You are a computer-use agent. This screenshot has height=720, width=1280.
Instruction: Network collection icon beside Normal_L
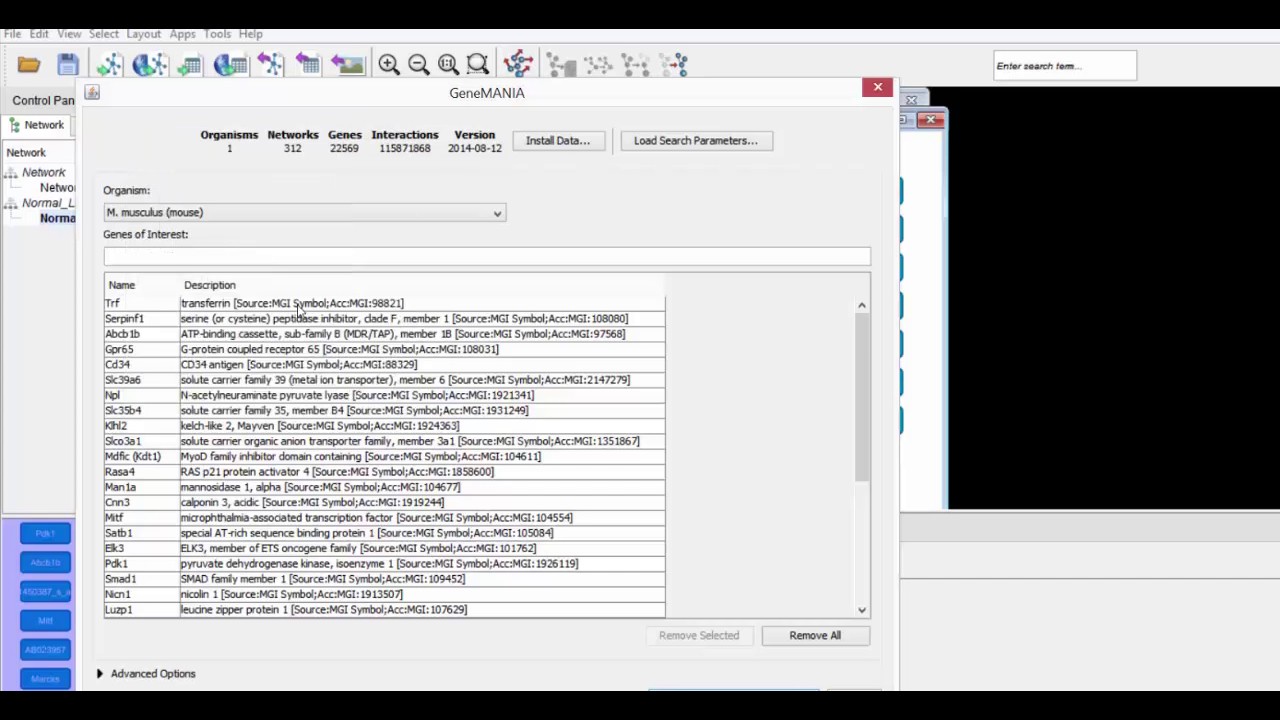tap(11, 203)
